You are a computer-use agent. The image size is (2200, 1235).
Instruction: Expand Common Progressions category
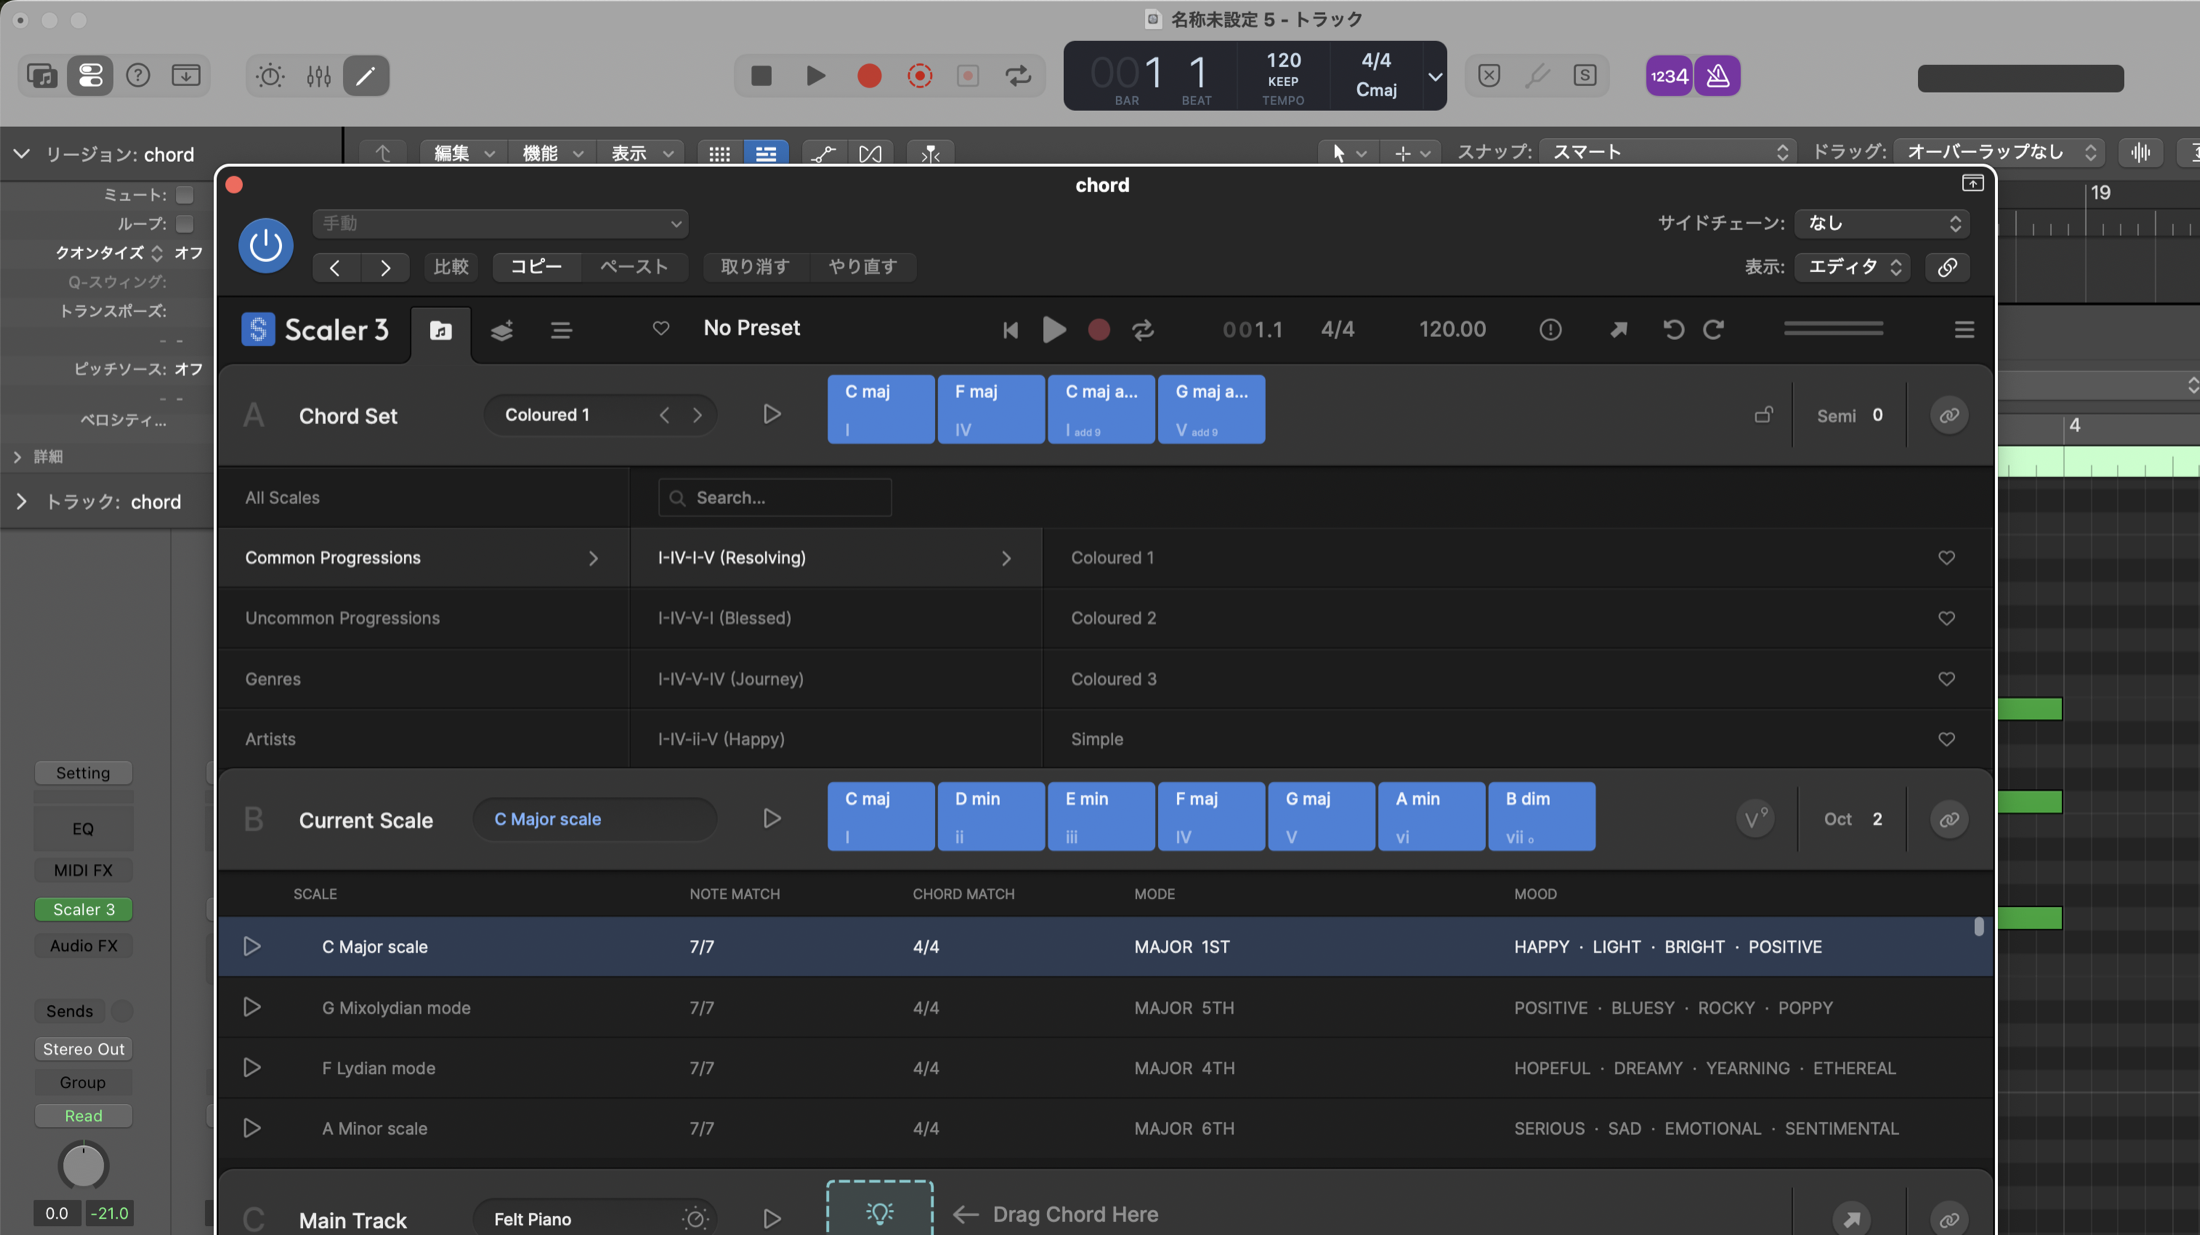tap(592, 559)
